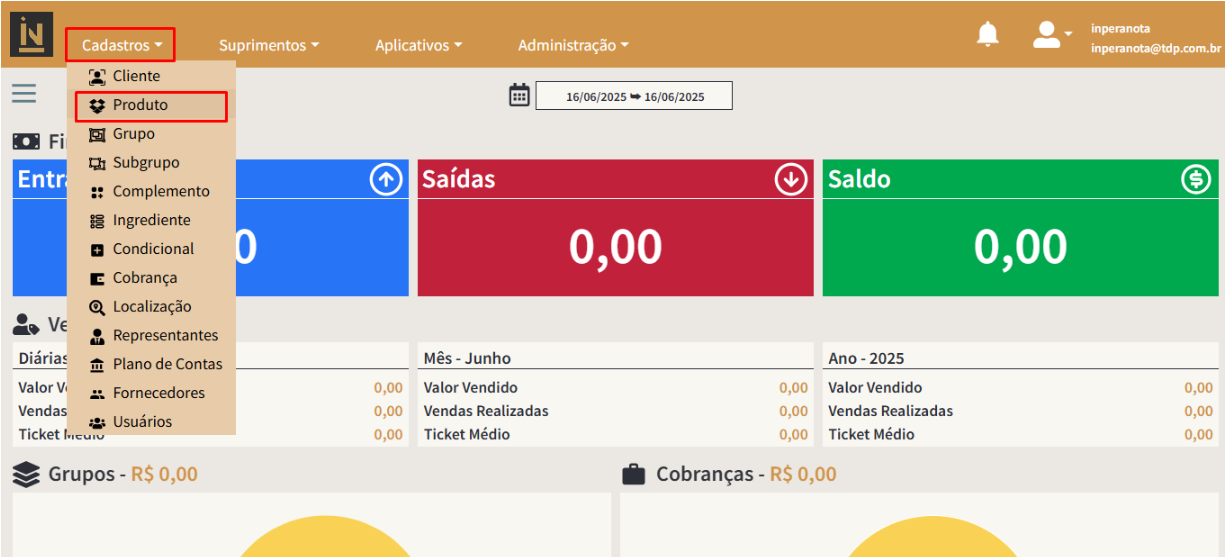The image size is (1226, 557).
Task: Expand the Aplicativos dropdown menu
Action: click(419, 45)
